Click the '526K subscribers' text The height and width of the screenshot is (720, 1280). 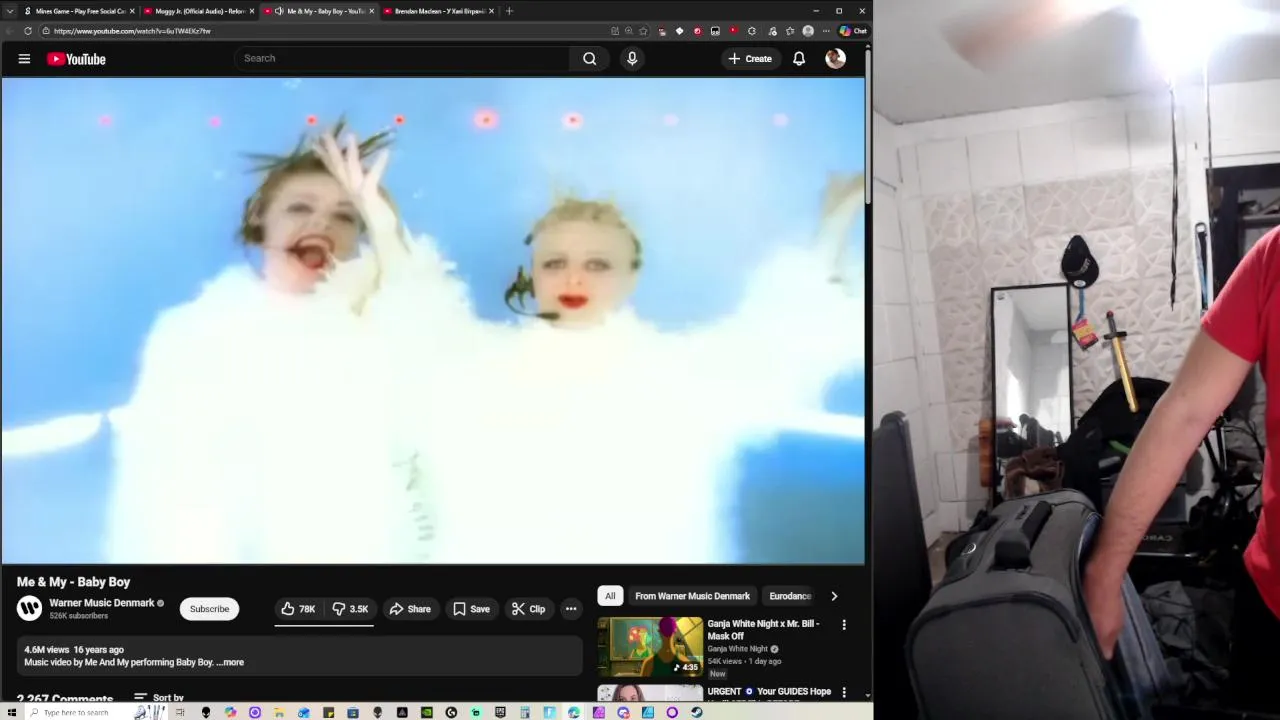click(78, 616)
